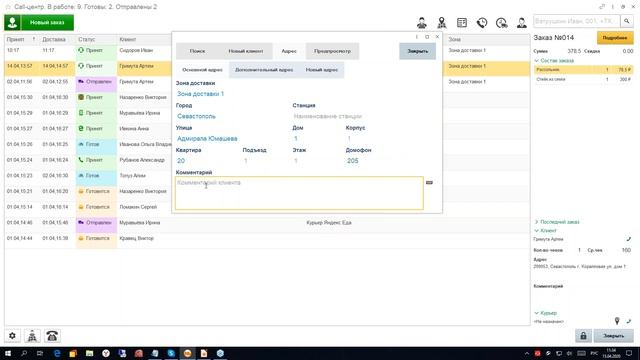Click Доставка column header

tap(57, 40)
